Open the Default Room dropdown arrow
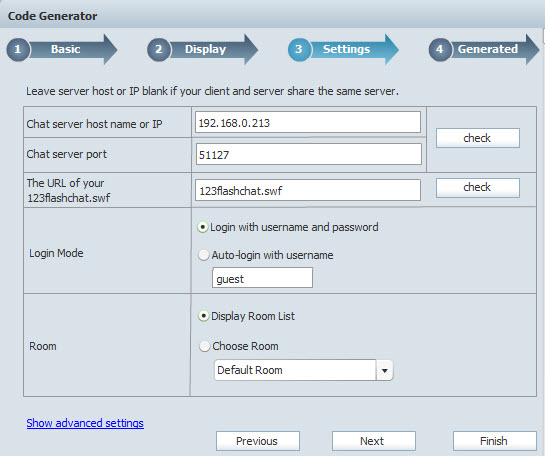The height and width of the screenshot is (456, 545). [x=384, y=370]
